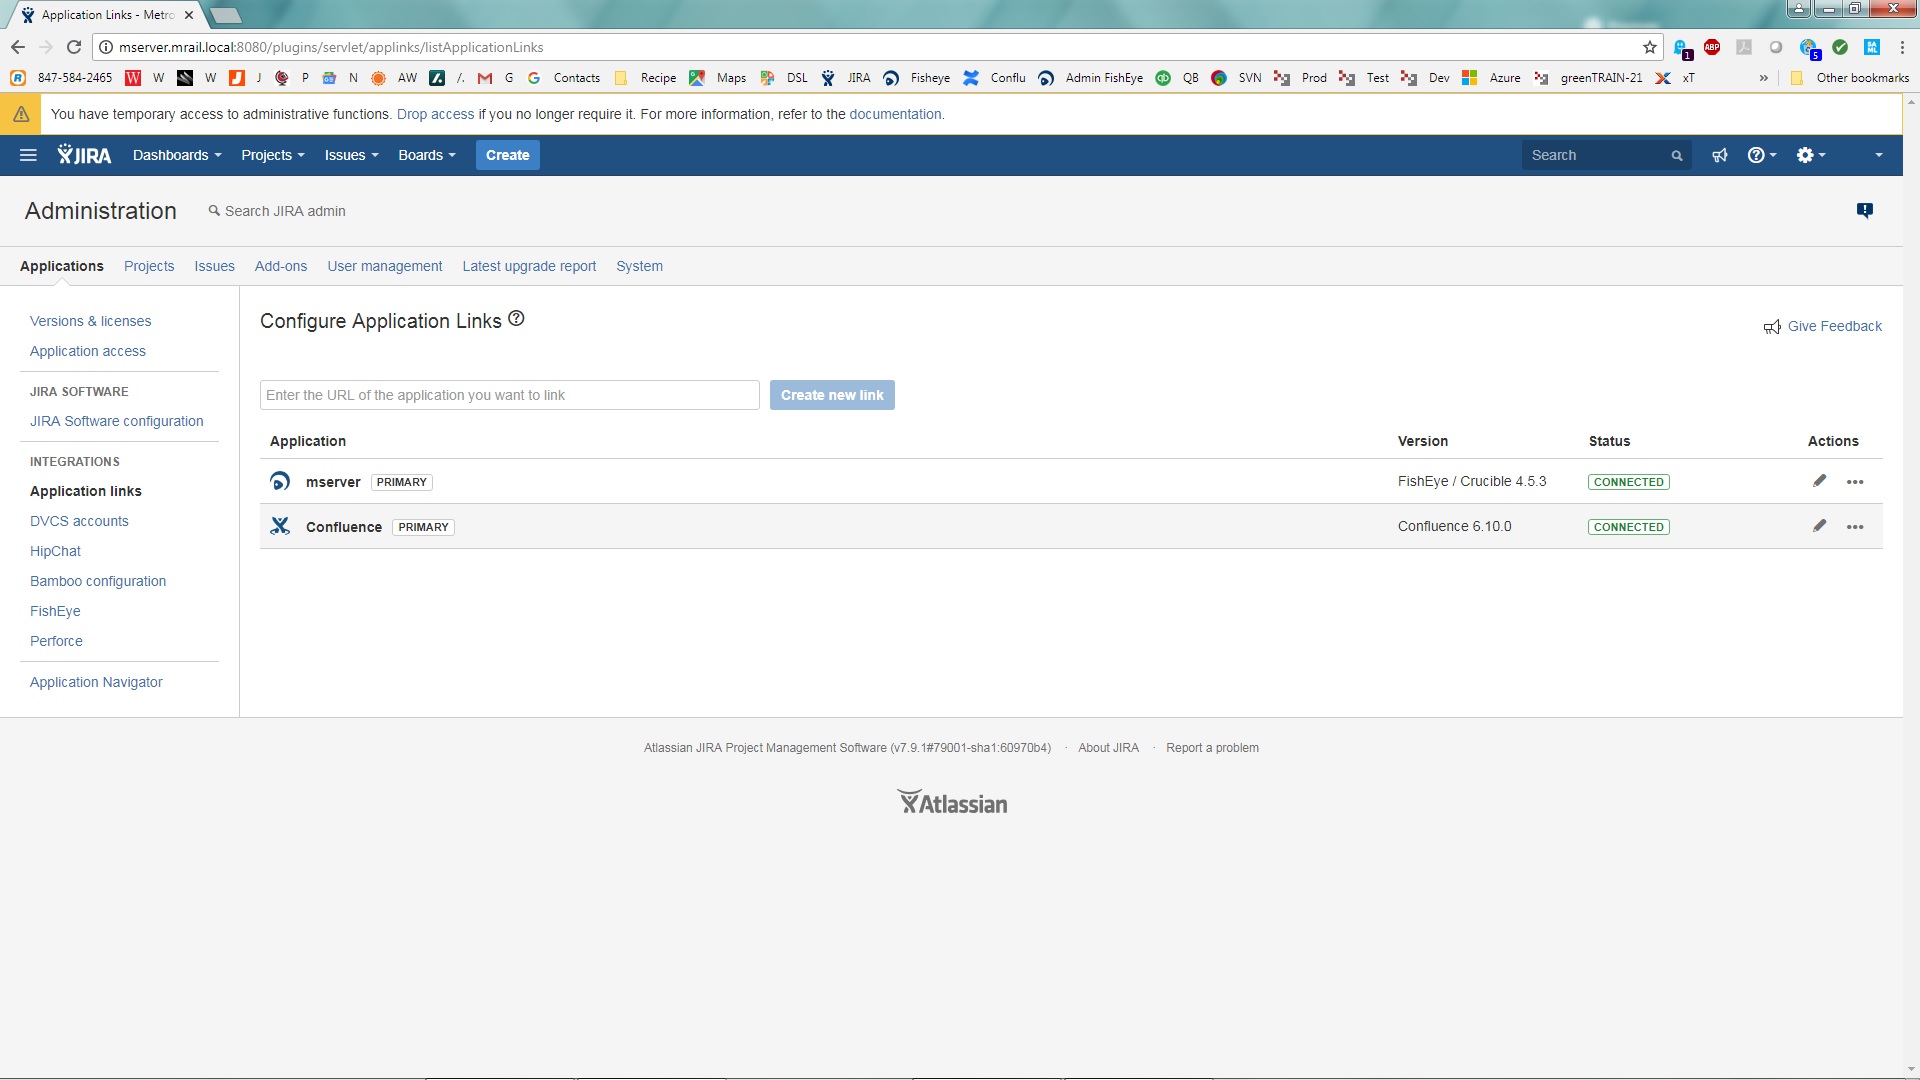Go back to previous page in browser

coord(18,47)
